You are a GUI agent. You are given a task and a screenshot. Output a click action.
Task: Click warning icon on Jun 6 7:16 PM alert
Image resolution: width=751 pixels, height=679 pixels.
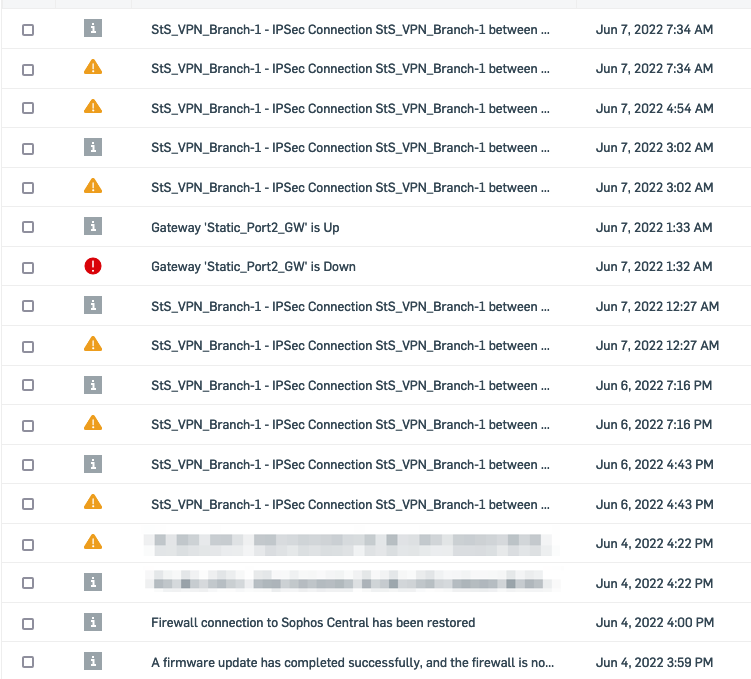click(93, 423)
